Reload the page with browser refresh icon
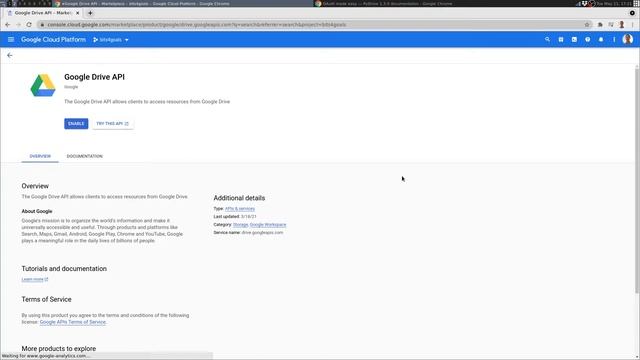This screenshot has height=360, width=640. pos(29,24)
